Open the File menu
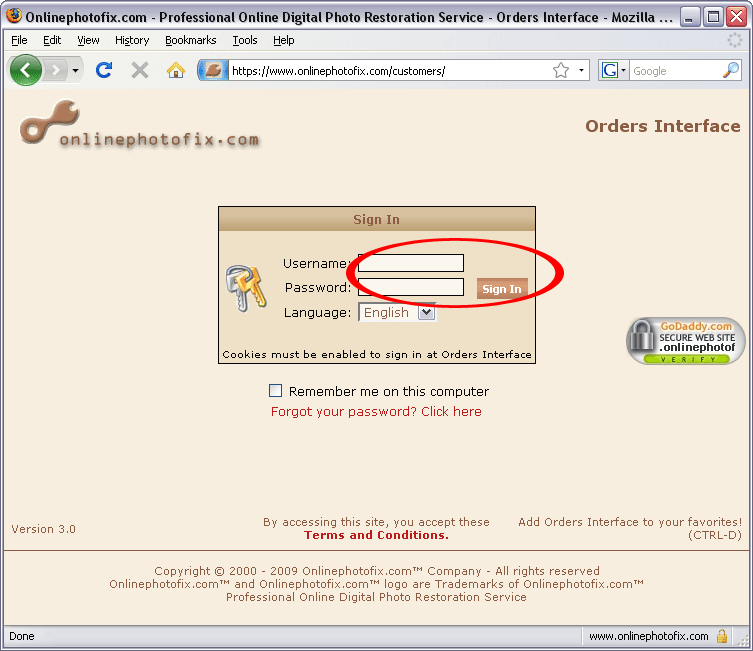 19,40
